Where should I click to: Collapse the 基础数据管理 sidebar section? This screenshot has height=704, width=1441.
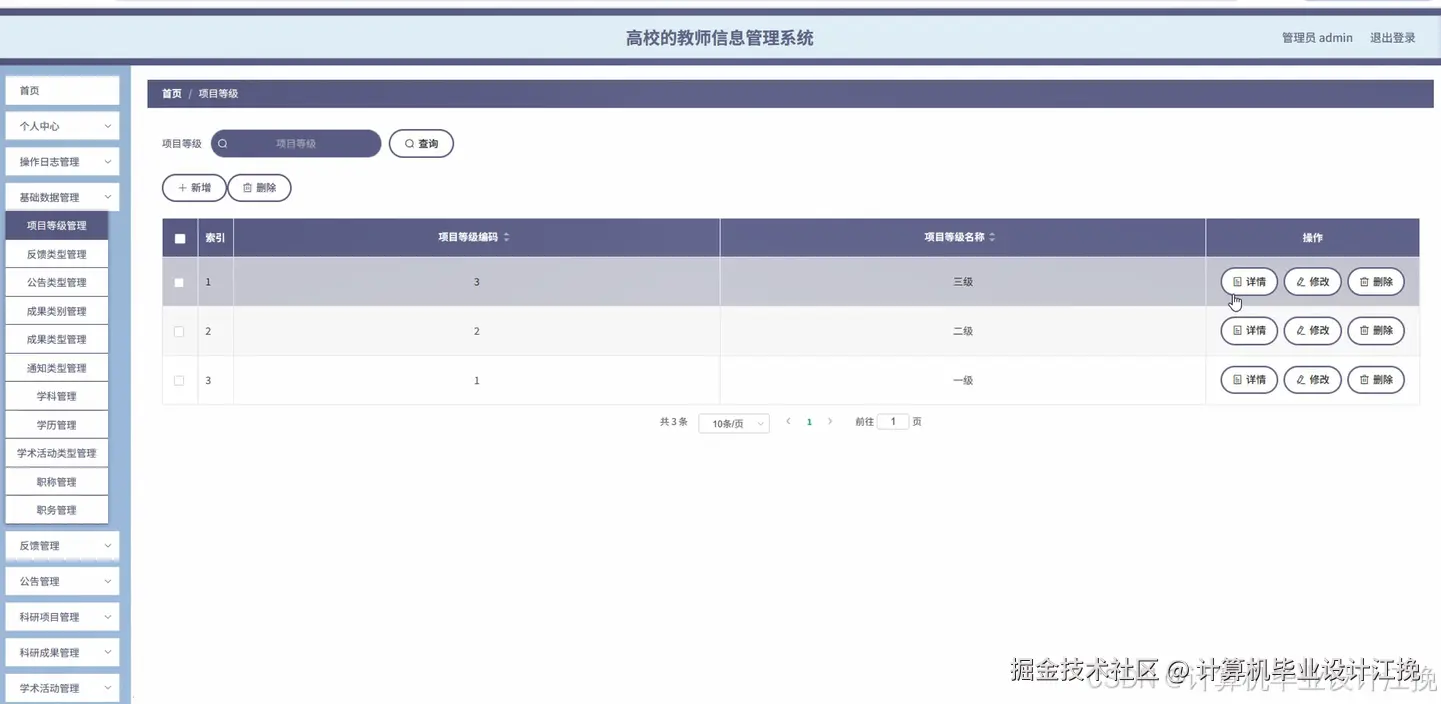(x=61, y=196)
